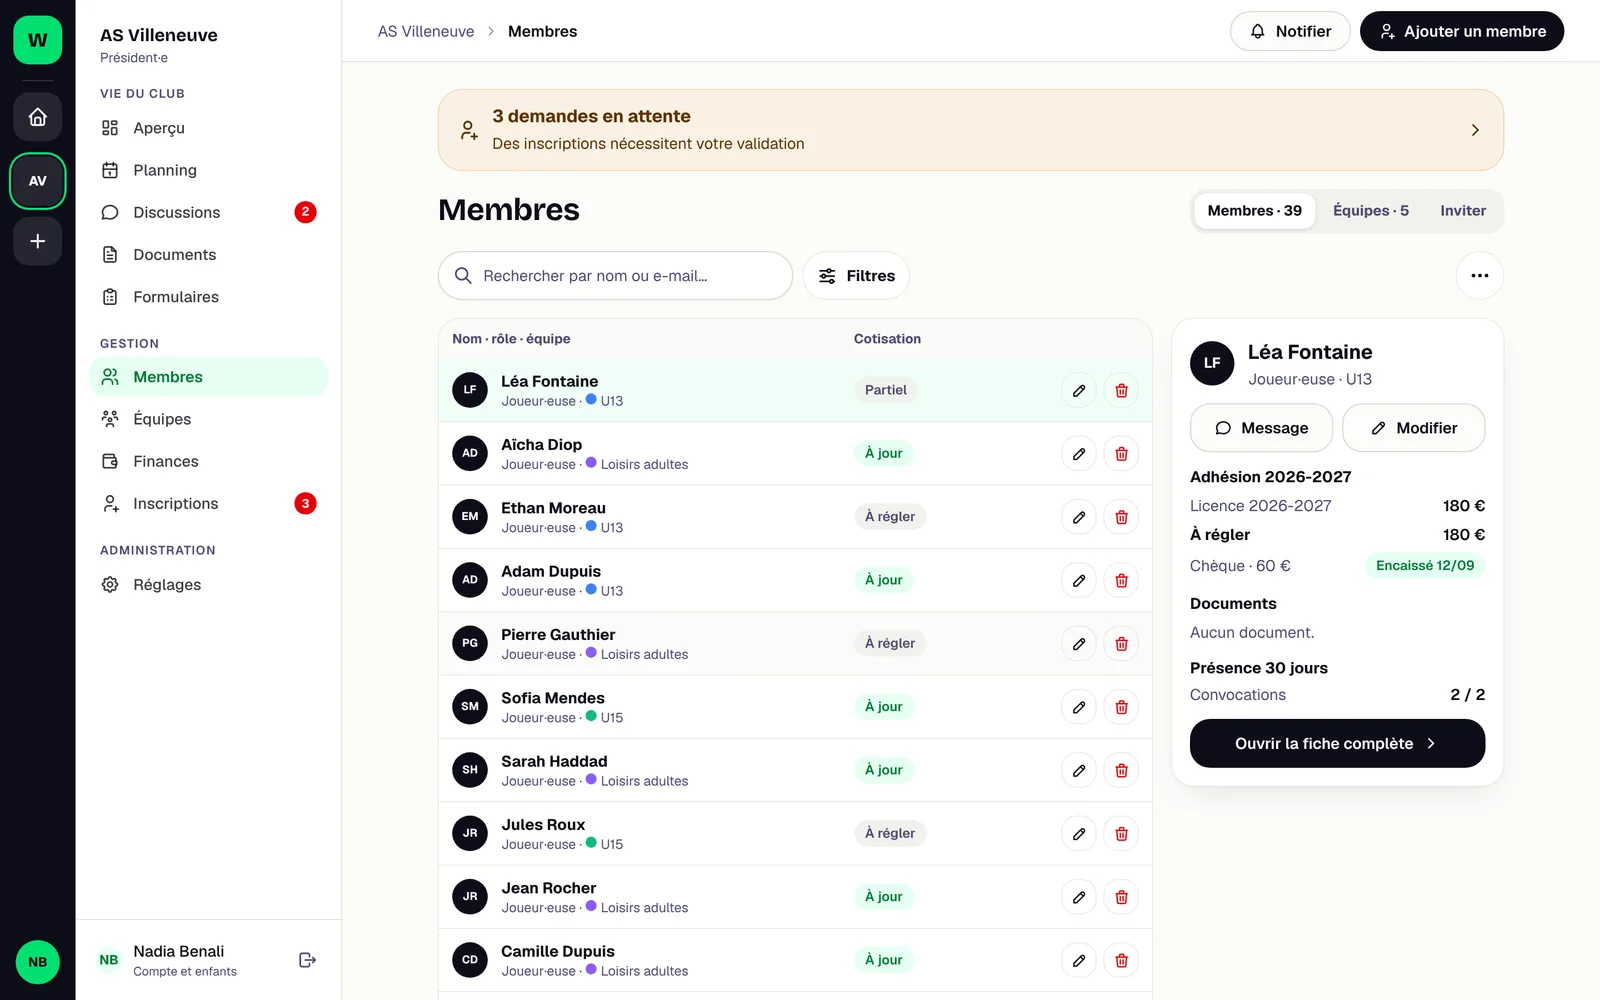
Task: Edit Aïcha Diop's row pencil icon
Action: pos(1079,454)
